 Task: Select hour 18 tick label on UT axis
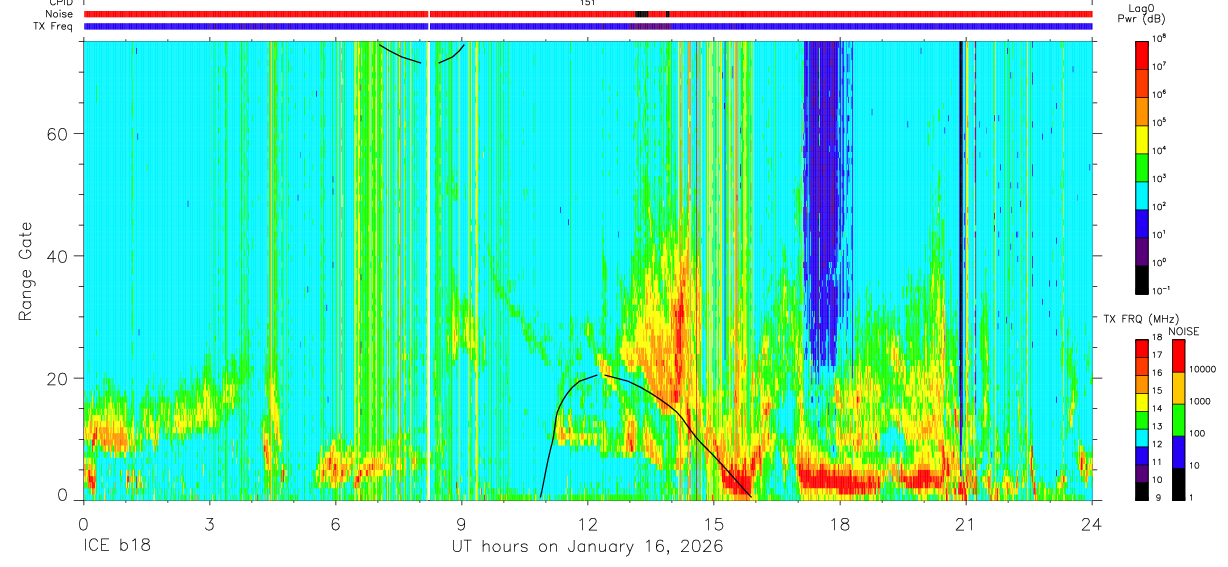pyautogui.click(x=840, y=523)
